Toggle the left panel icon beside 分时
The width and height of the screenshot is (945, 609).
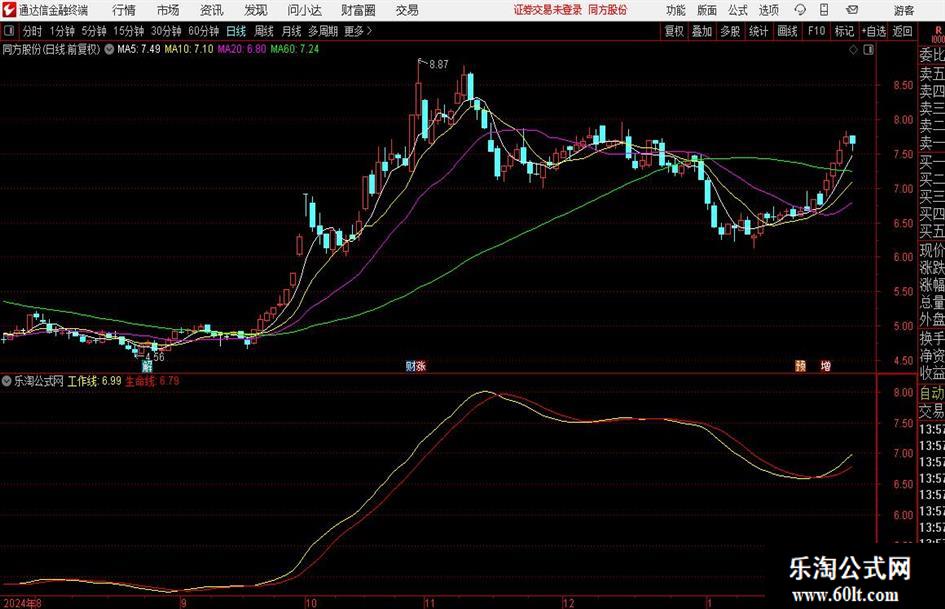(9, 31)
